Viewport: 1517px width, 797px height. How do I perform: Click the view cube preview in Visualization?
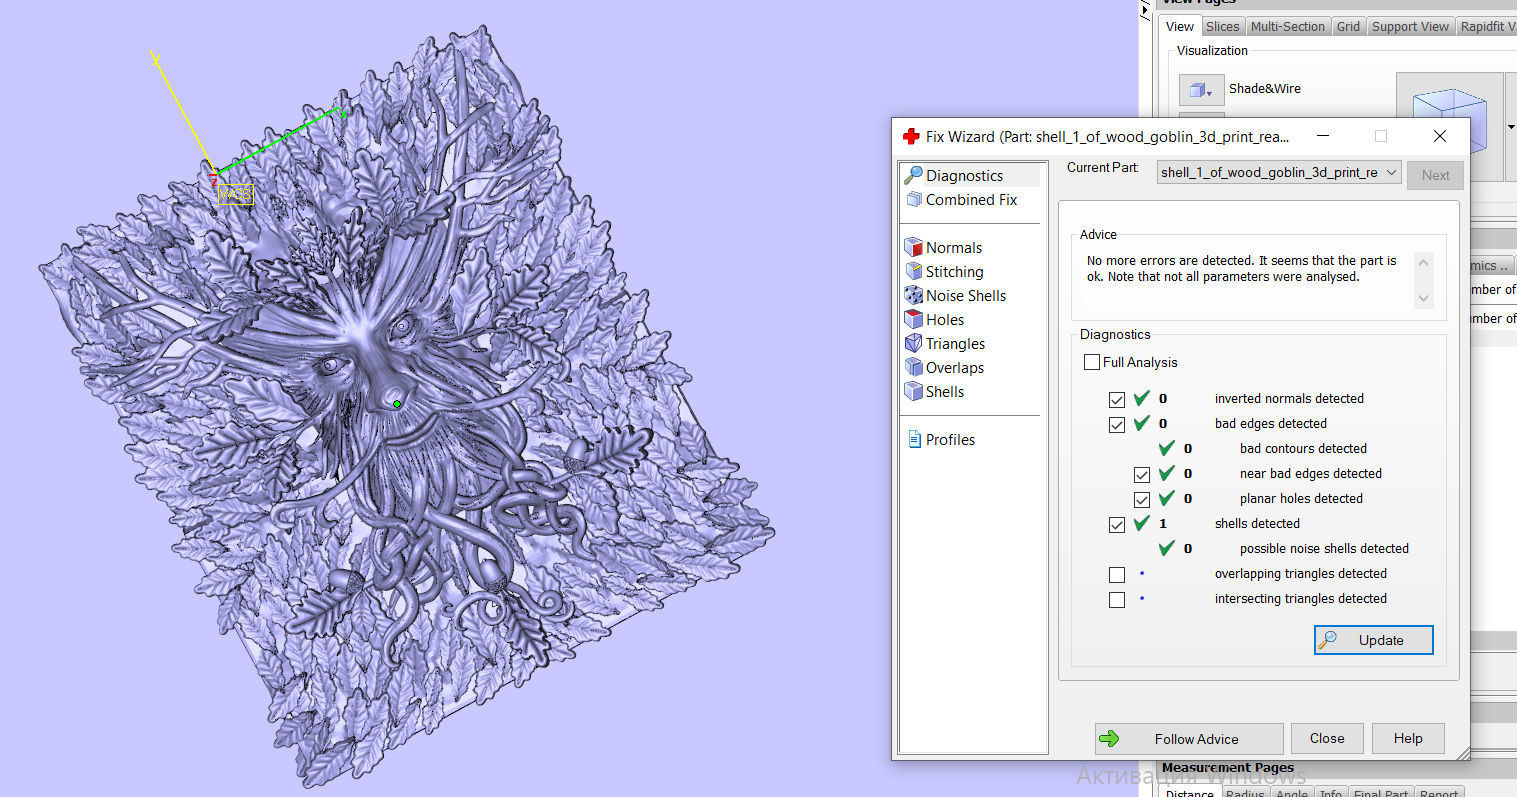point(1449,127)
